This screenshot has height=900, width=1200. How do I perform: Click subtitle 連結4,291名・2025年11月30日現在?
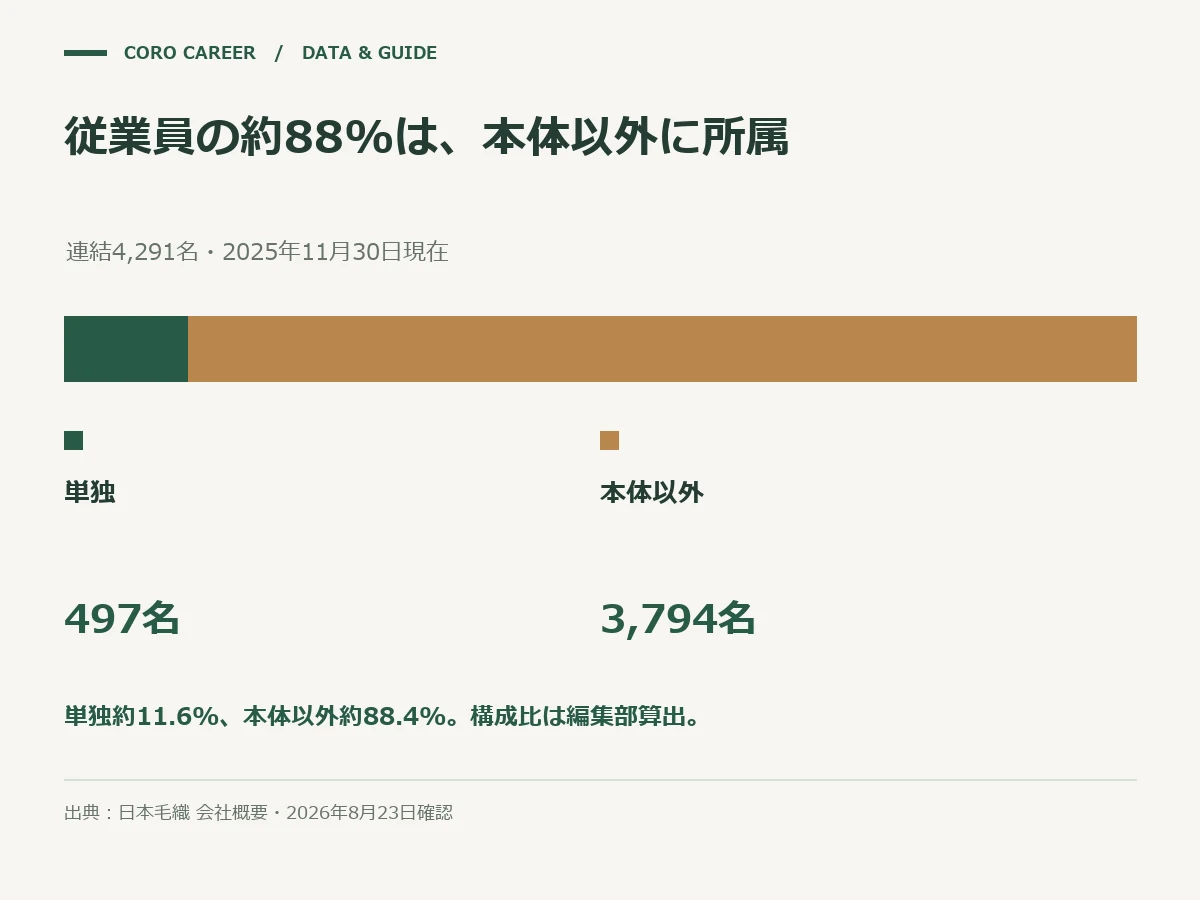pos(257,252)
